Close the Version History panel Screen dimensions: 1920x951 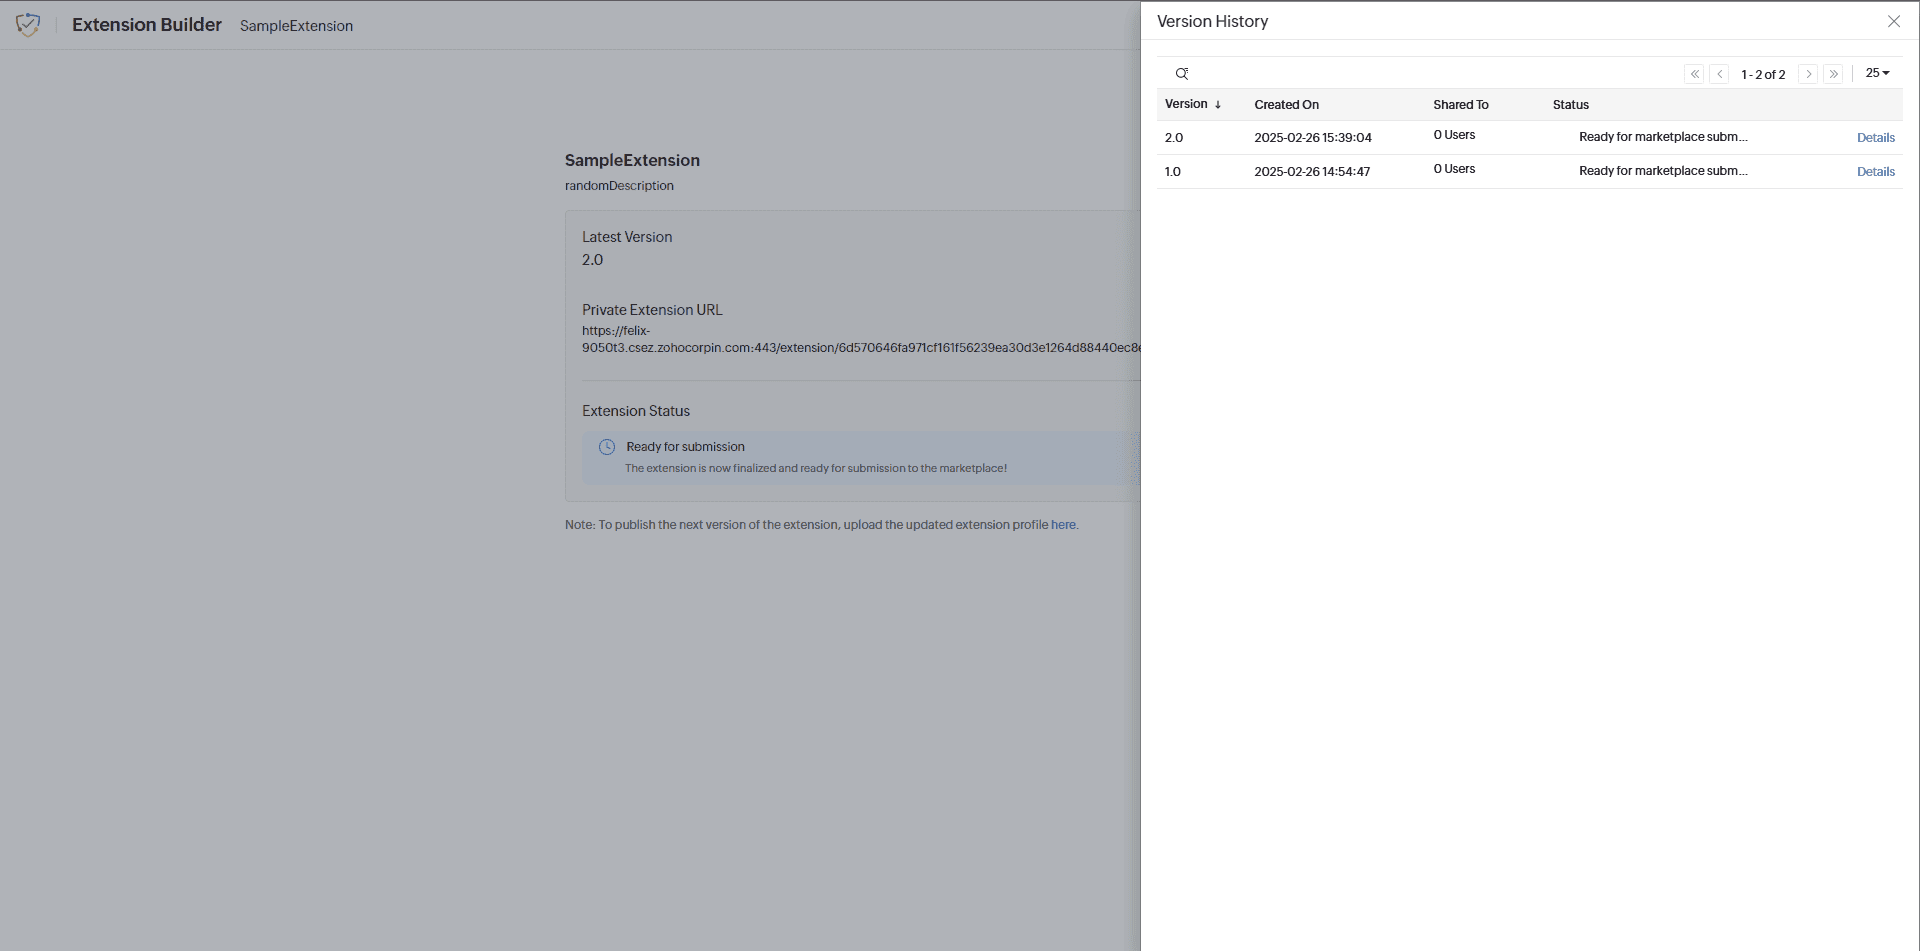[1895, 21]
